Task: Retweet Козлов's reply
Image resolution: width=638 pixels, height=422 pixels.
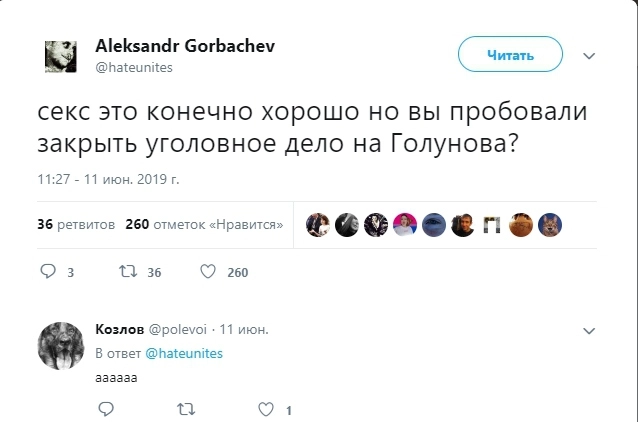Action: (185, 409)
